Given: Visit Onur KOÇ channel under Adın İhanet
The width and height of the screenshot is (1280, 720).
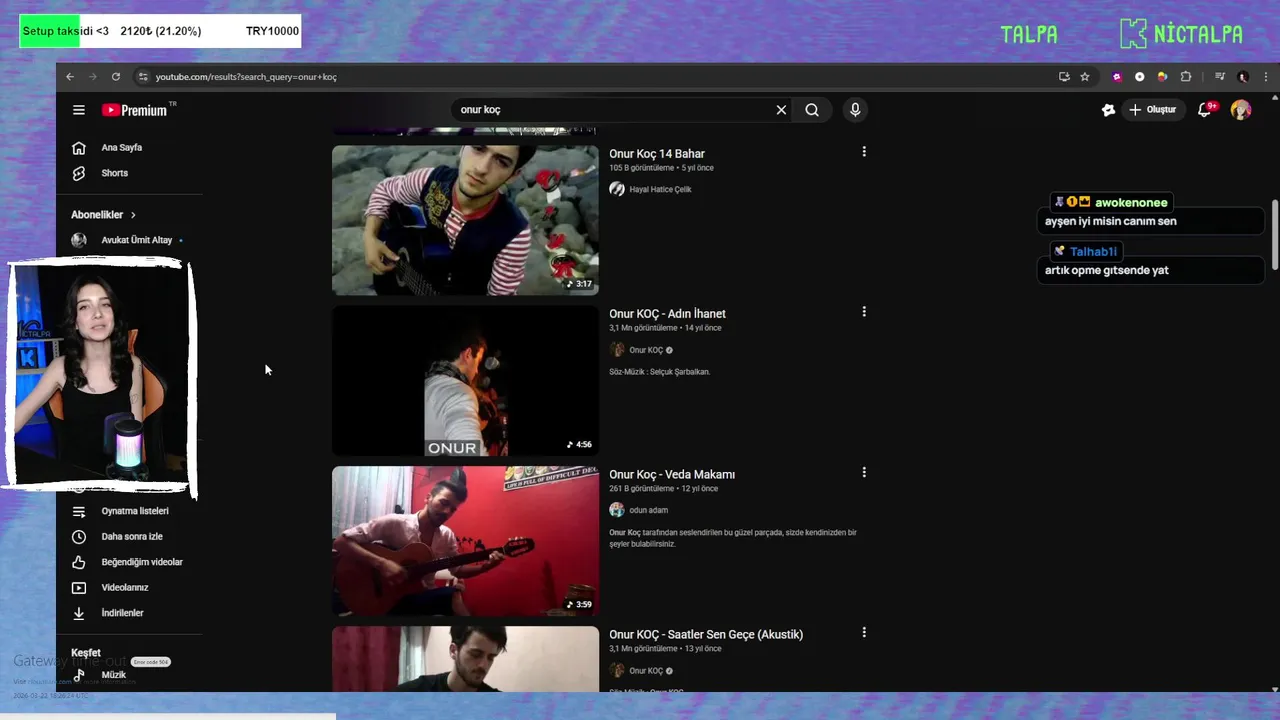Looking at the screenshot, I should point(646,350).
